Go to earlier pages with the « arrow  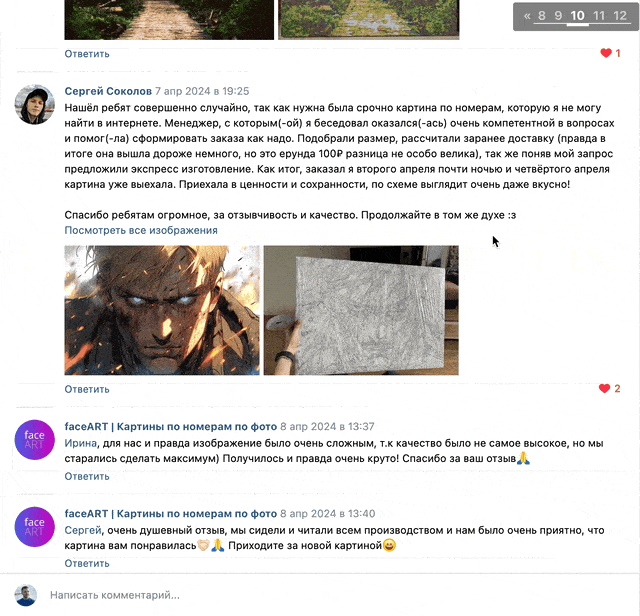click(527, 16)
